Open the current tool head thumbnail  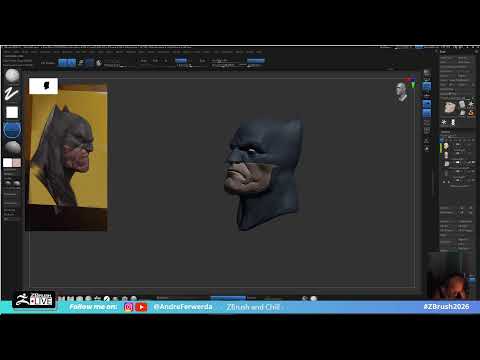point(449,107)
